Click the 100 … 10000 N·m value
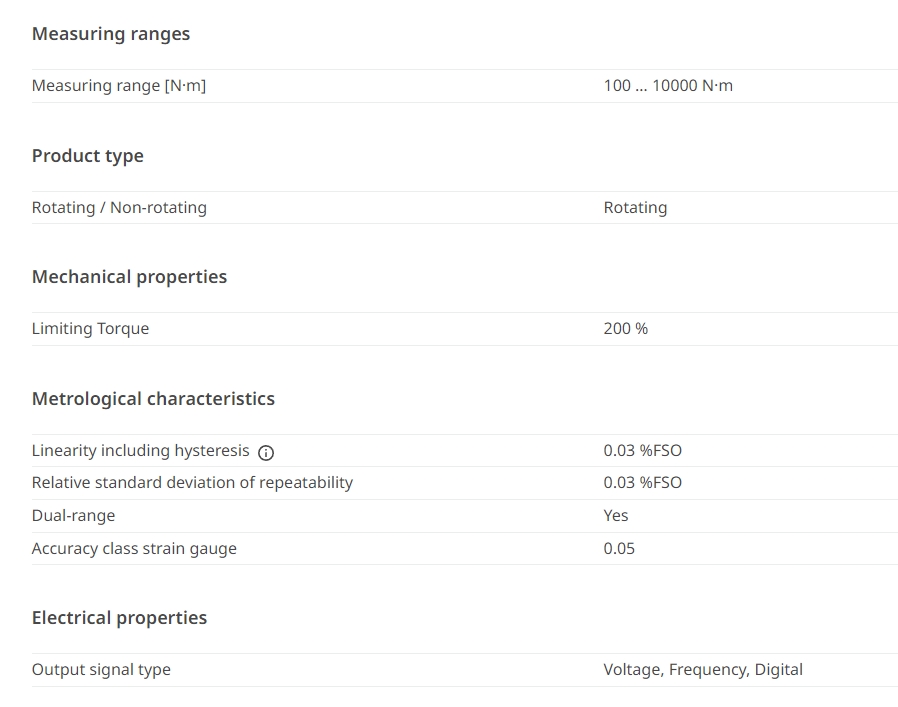The width and height of the screenshot is (898, 707). [x=668, y=85]
